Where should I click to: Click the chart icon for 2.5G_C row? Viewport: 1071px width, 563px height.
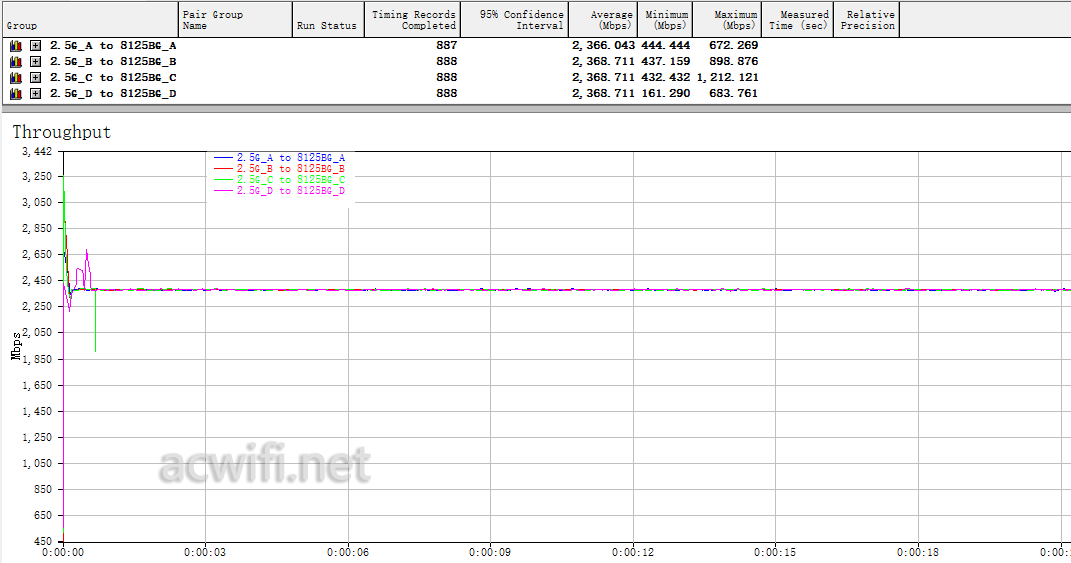point(16,78)
